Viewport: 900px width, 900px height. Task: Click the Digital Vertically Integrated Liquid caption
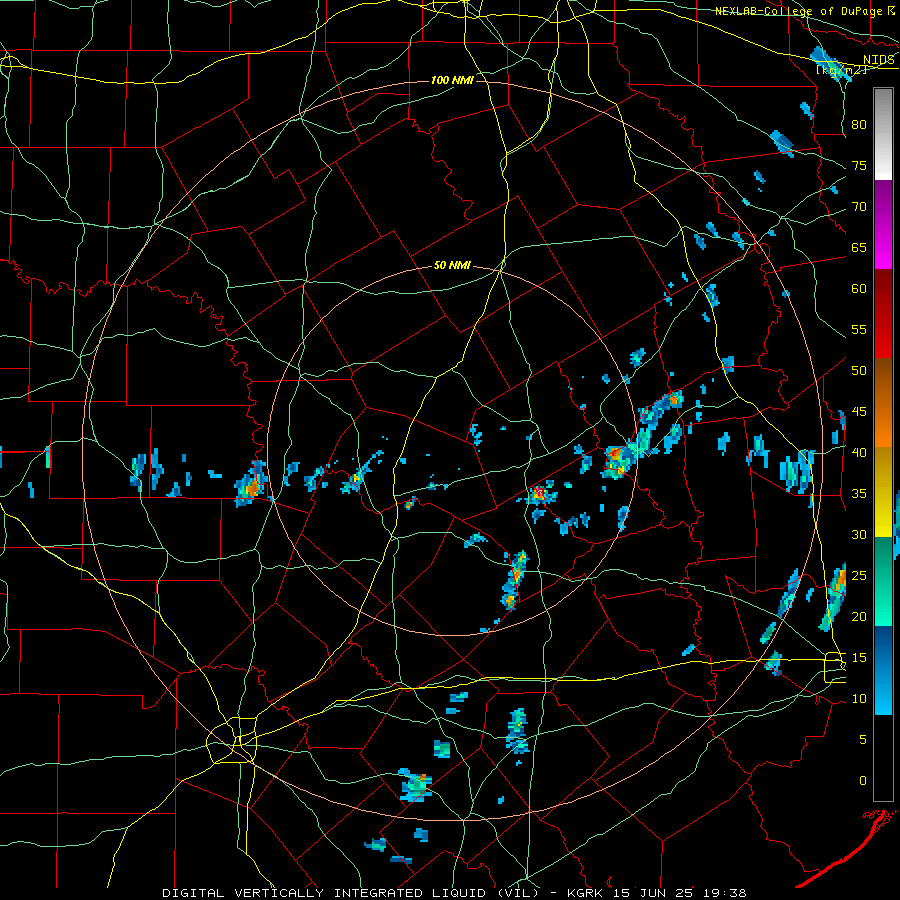tap(351, 893)
